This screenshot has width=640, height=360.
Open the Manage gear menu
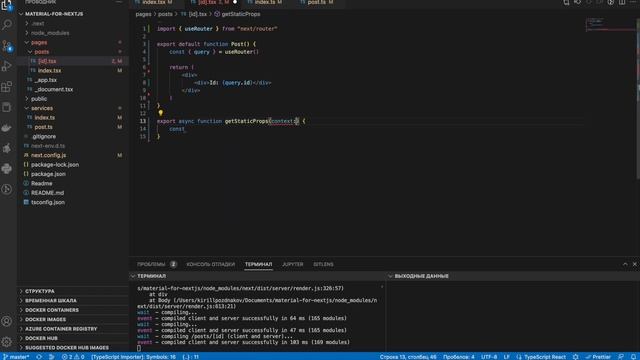pos(7,342)
